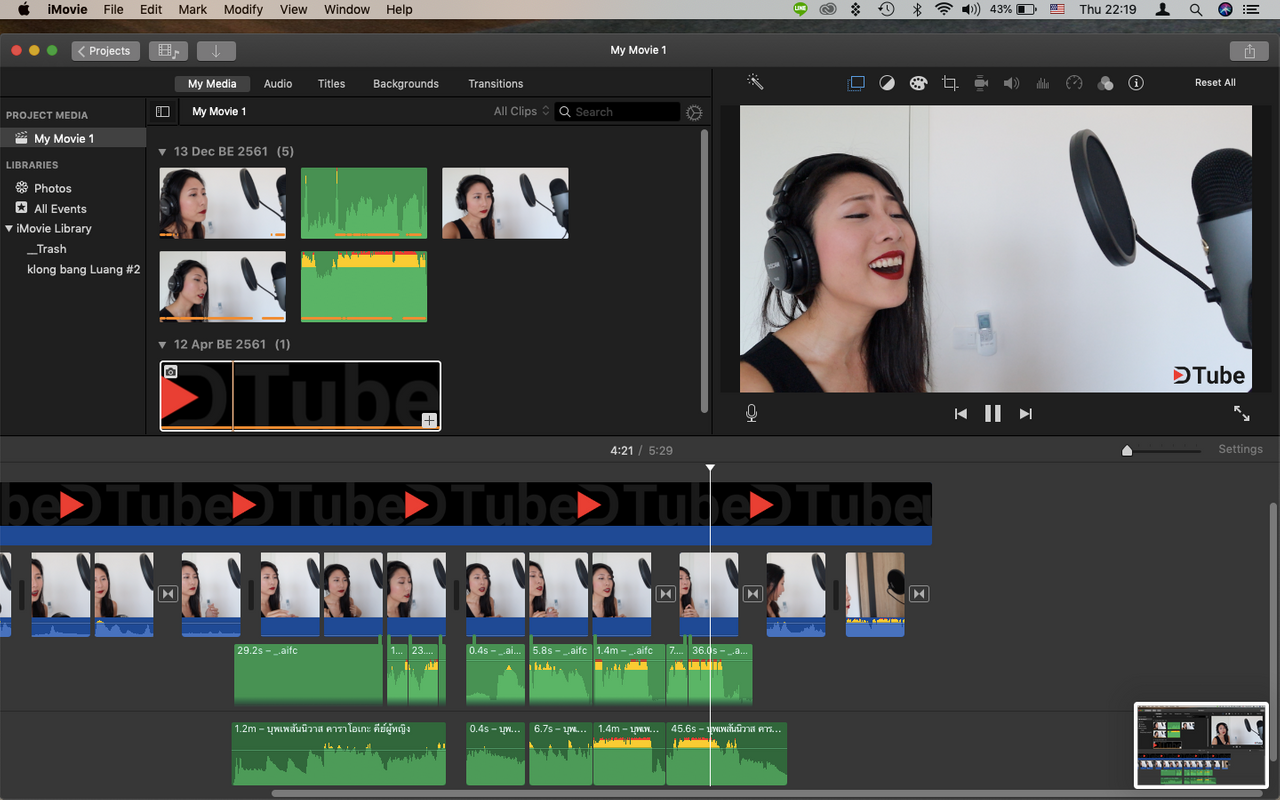Screen dimensions: 1280x800
Task: Open noise reduction and equalizer tool
Action: click(x=1043, y=83)
